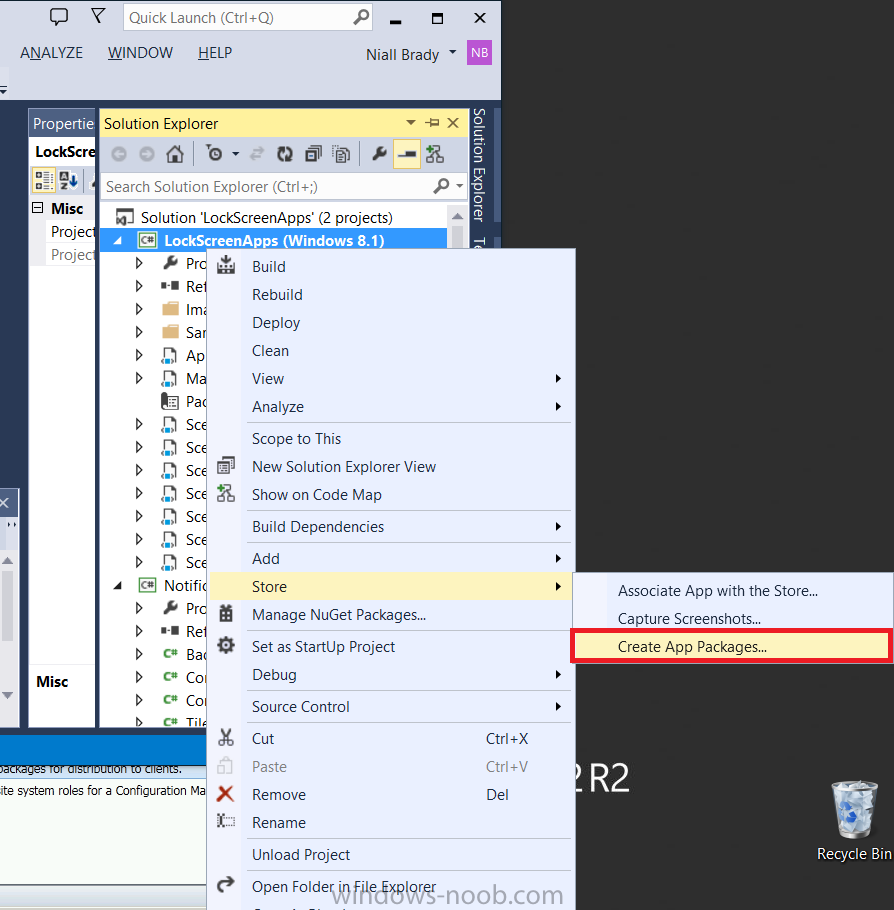Select Open Folder in File Explorer
Viewport: 894px width, 910px height.
[x=391, y=886]
